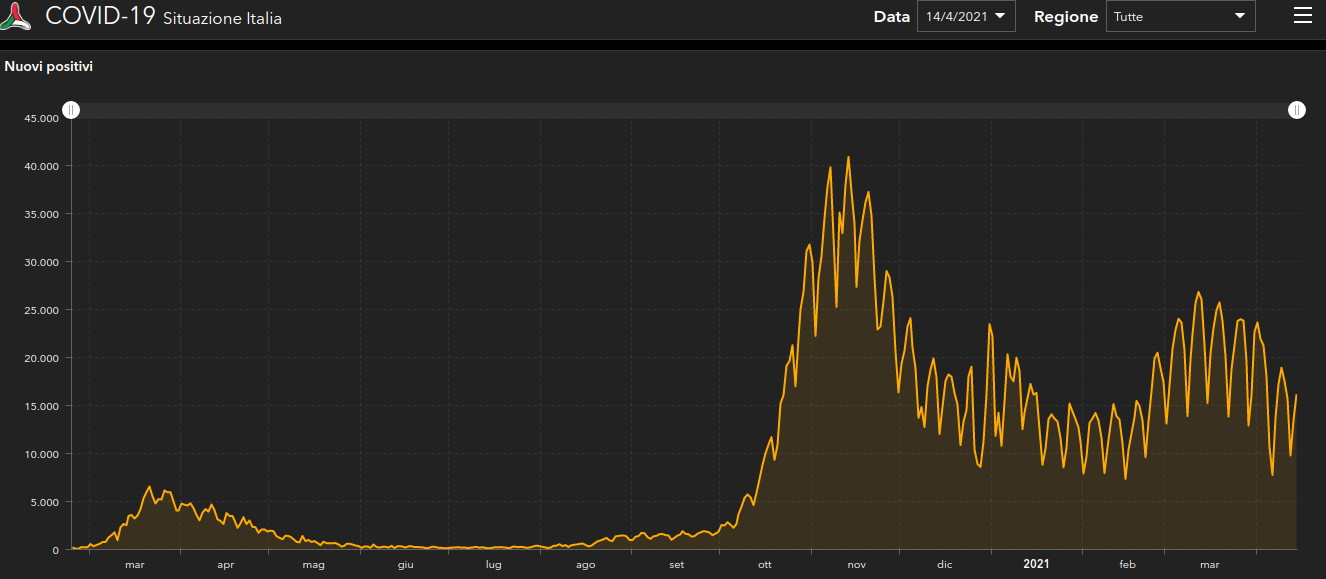Click the March 2020 first-wave peak
The image size is (1326, 579).
pyautogui.click(x=150, y=487)
